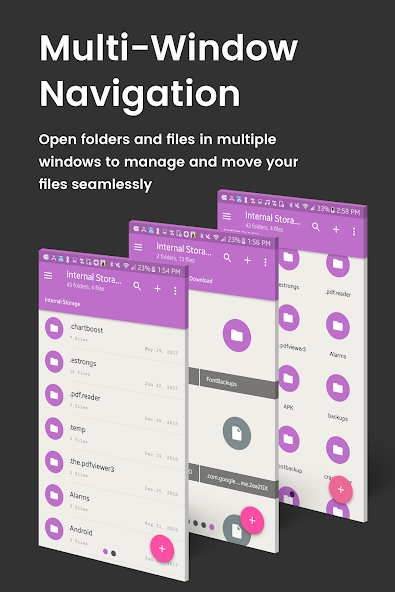Select purple page dot in the 1:56 PM window
Viewport: 395px width, 592px height.
[212, 526]
